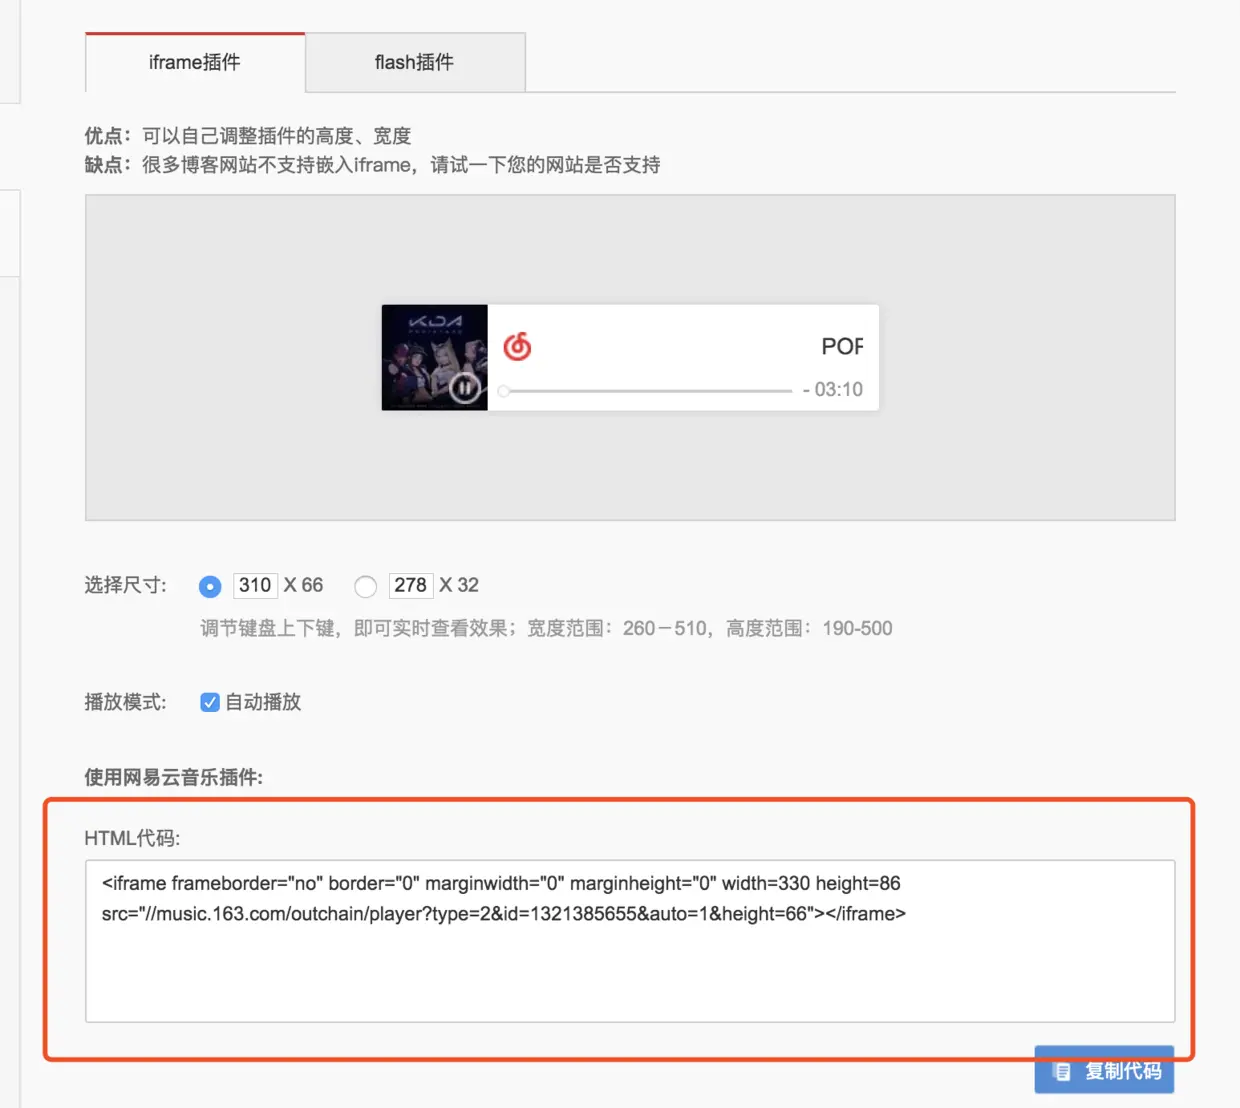Click the 播放模式 label
The height and width of the screenshot is (1108, 1240).
126,702
